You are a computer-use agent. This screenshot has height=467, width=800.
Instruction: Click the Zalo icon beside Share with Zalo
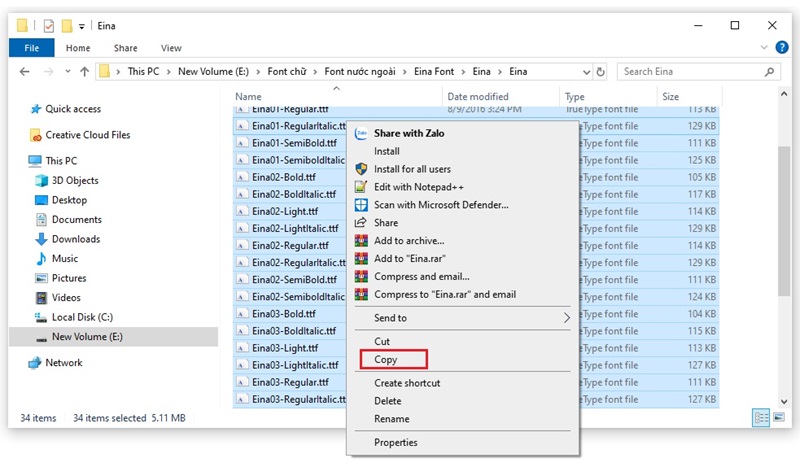pos(361,133)
